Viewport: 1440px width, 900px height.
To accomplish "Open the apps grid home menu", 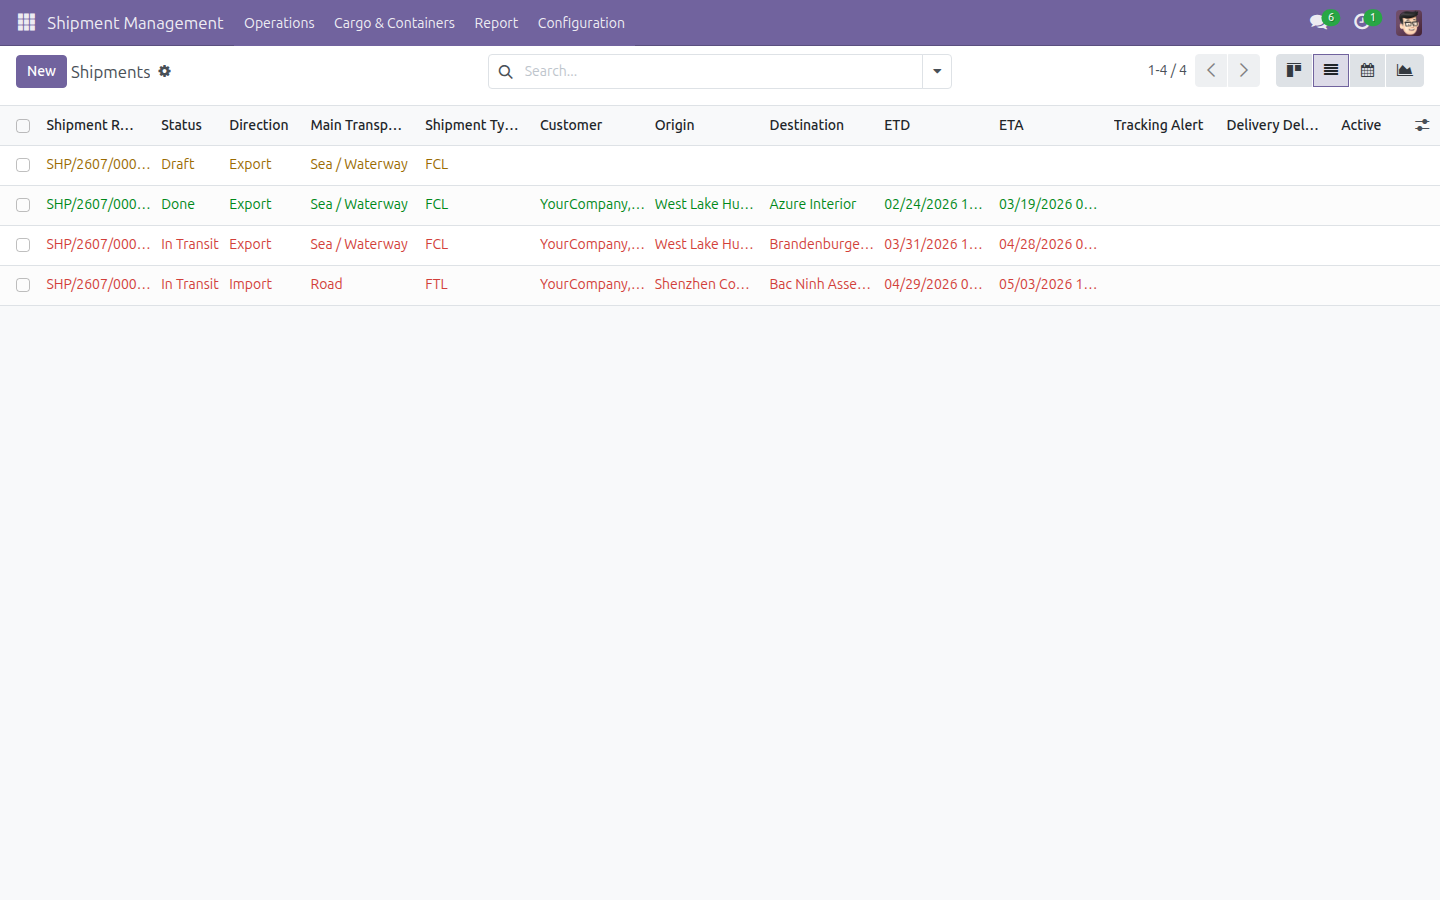I will [26, 22].
